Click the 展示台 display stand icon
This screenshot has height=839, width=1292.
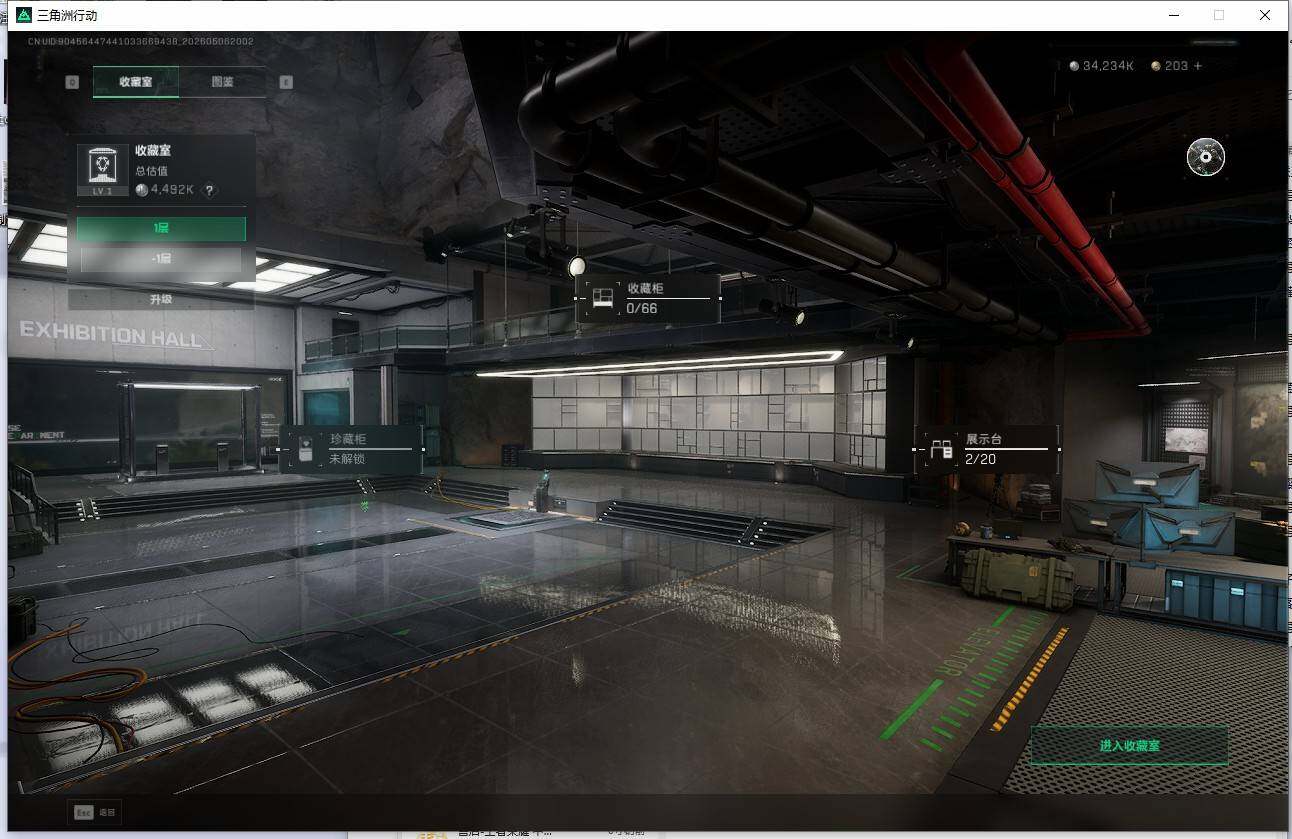pos(941,450)
